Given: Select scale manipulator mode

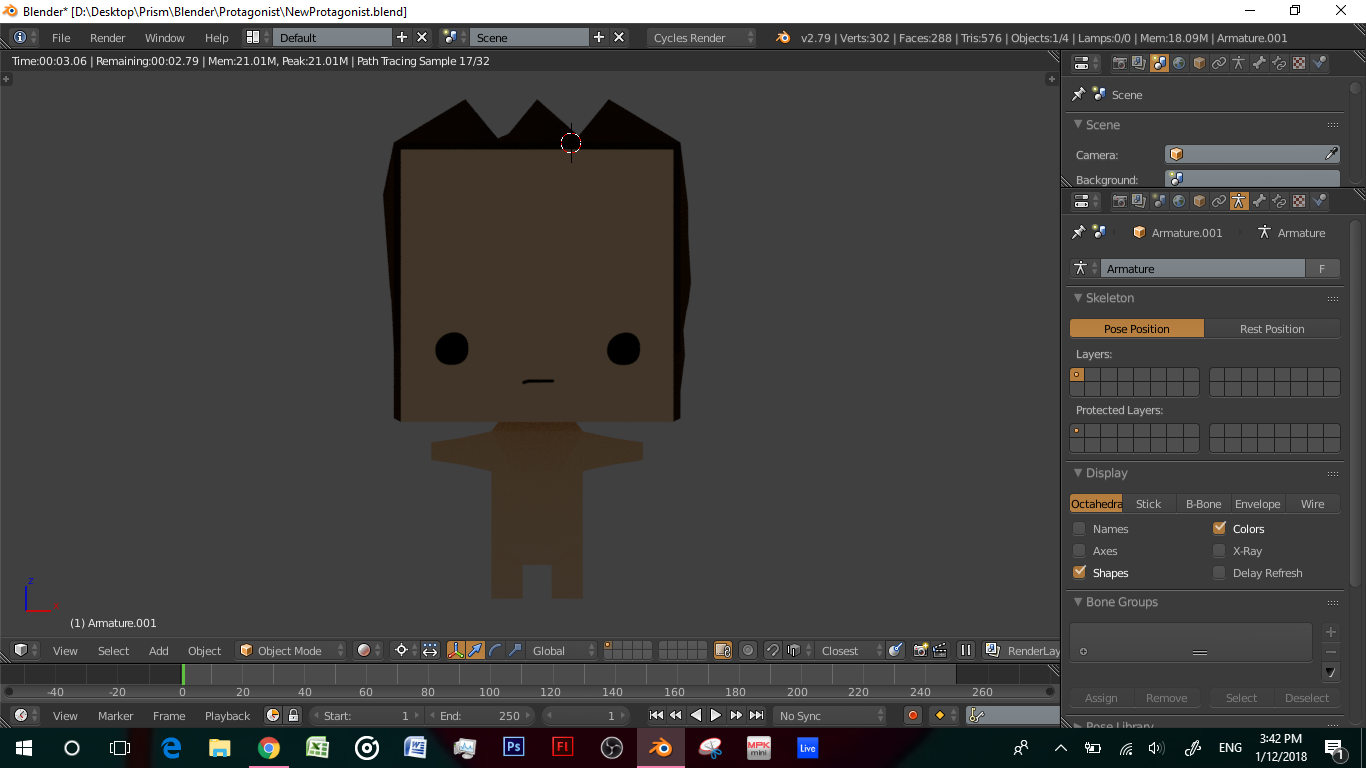Looking at the screenshot, I should [515, 650].
